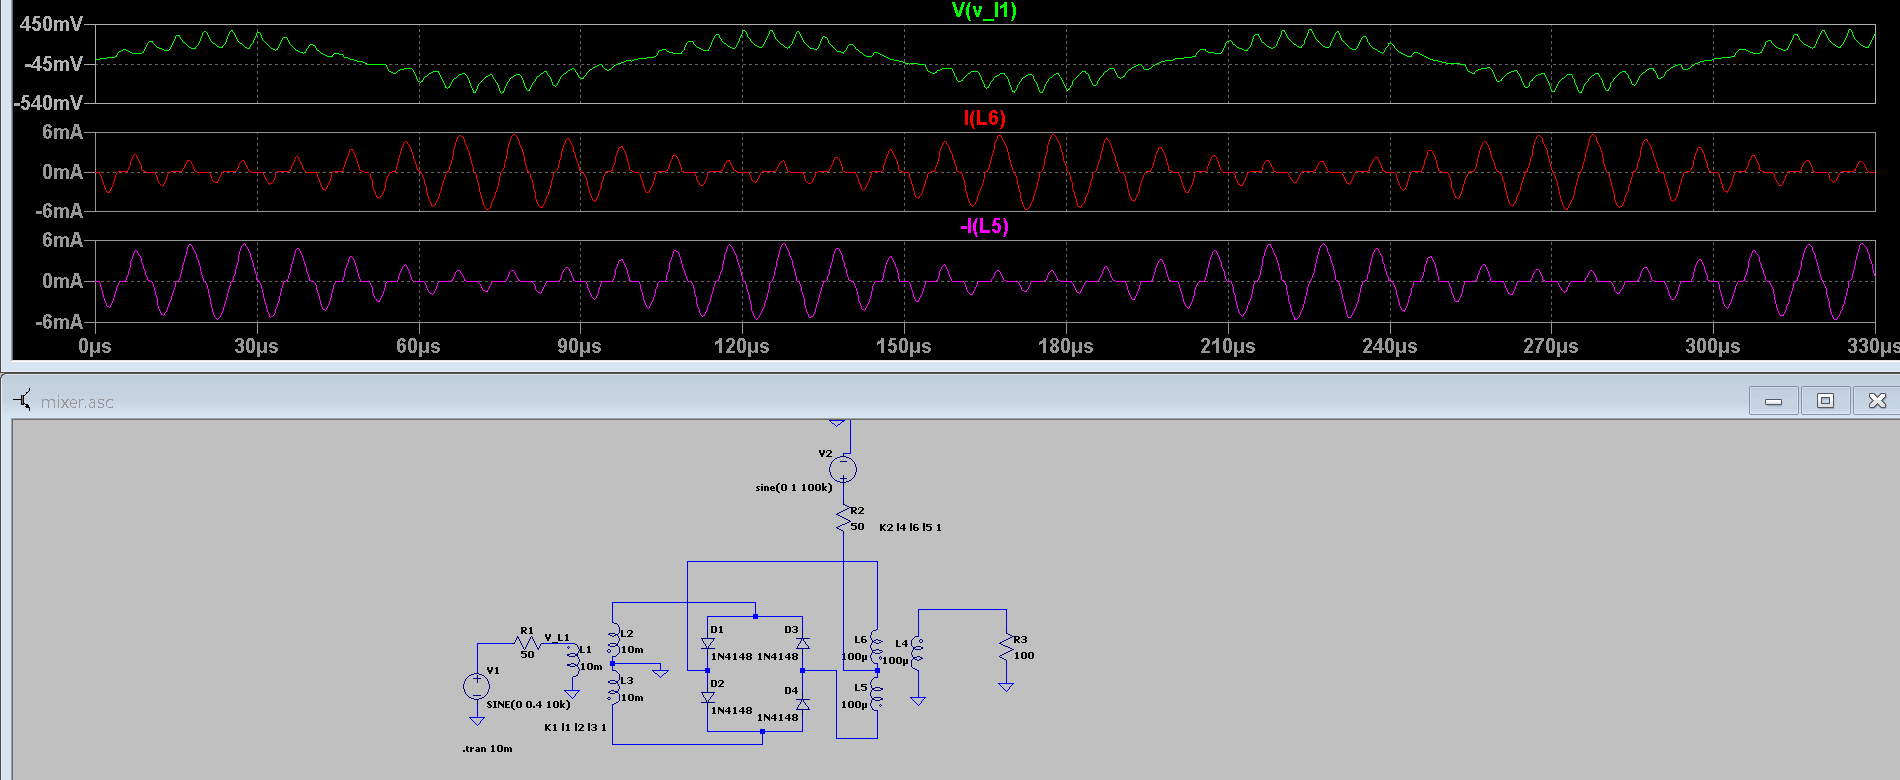This screenshot has width=1900, height=780.
Task: Click the -540mV axis label
Action: (x=48, y=103)
